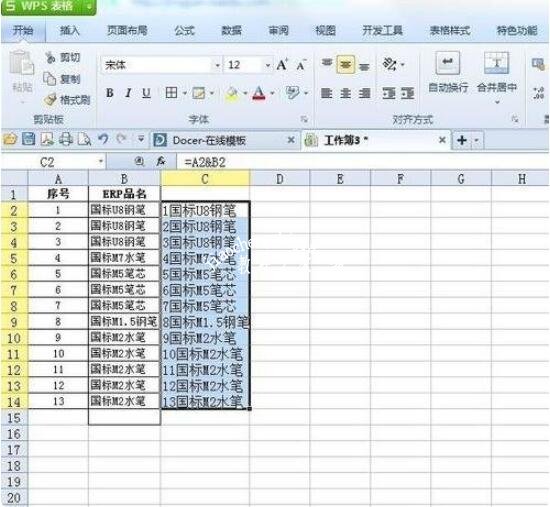
Task: Expand Merge and Center dropdown arrow
Action: coord(497,102)
